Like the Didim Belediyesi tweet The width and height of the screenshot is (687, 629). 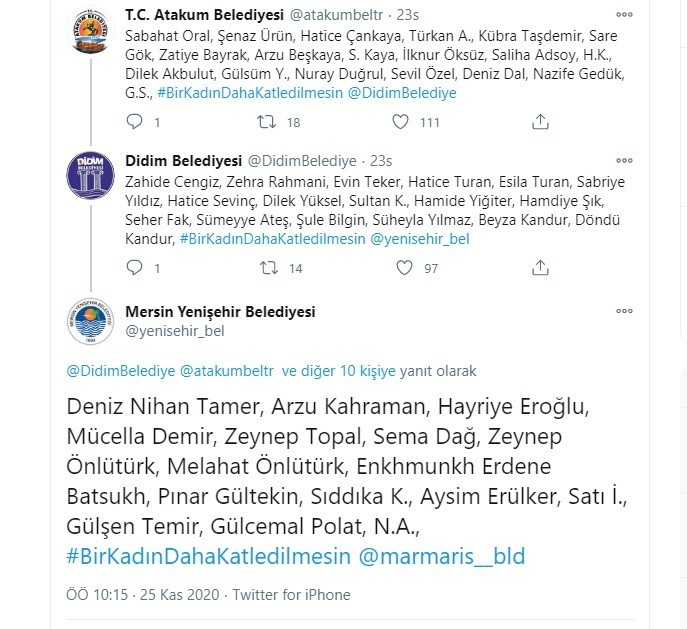(x=404, y=268)
